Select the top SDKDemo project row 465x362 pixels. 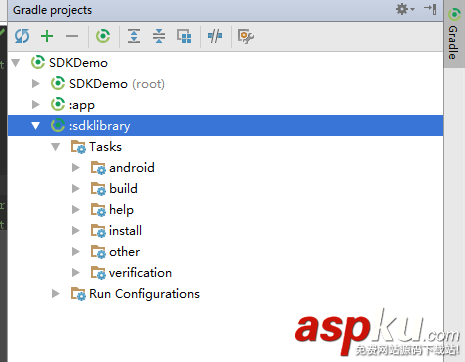[x=225, y=63]
